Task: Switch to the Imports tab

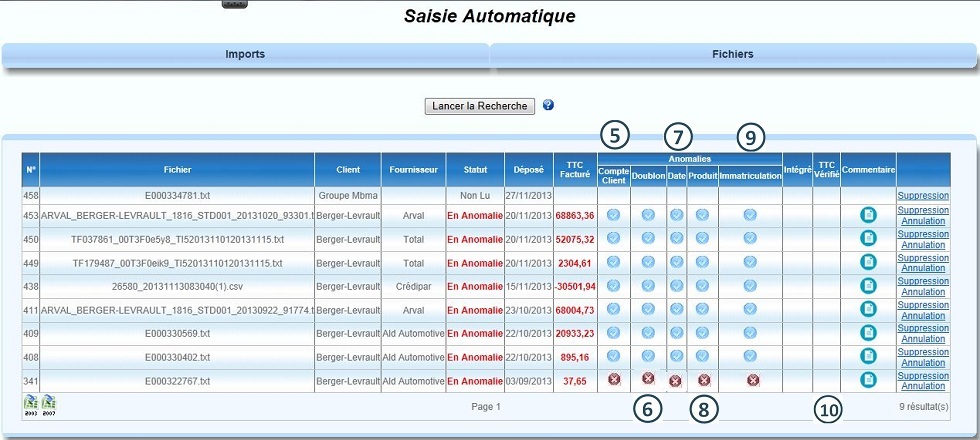Action: (245, 54)
